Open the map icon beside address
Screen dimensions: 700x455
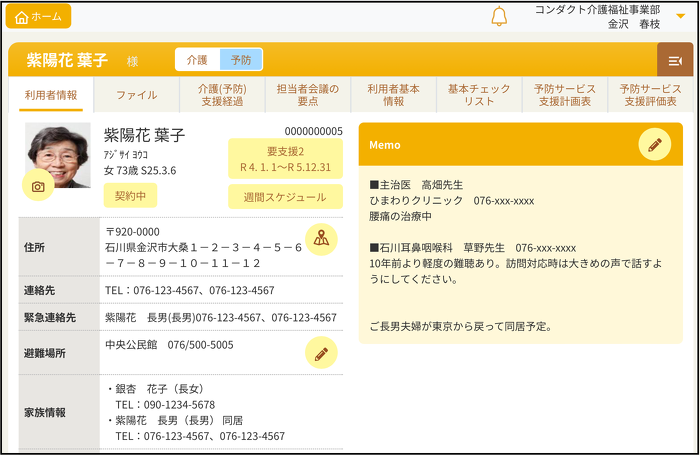[321, 239]
